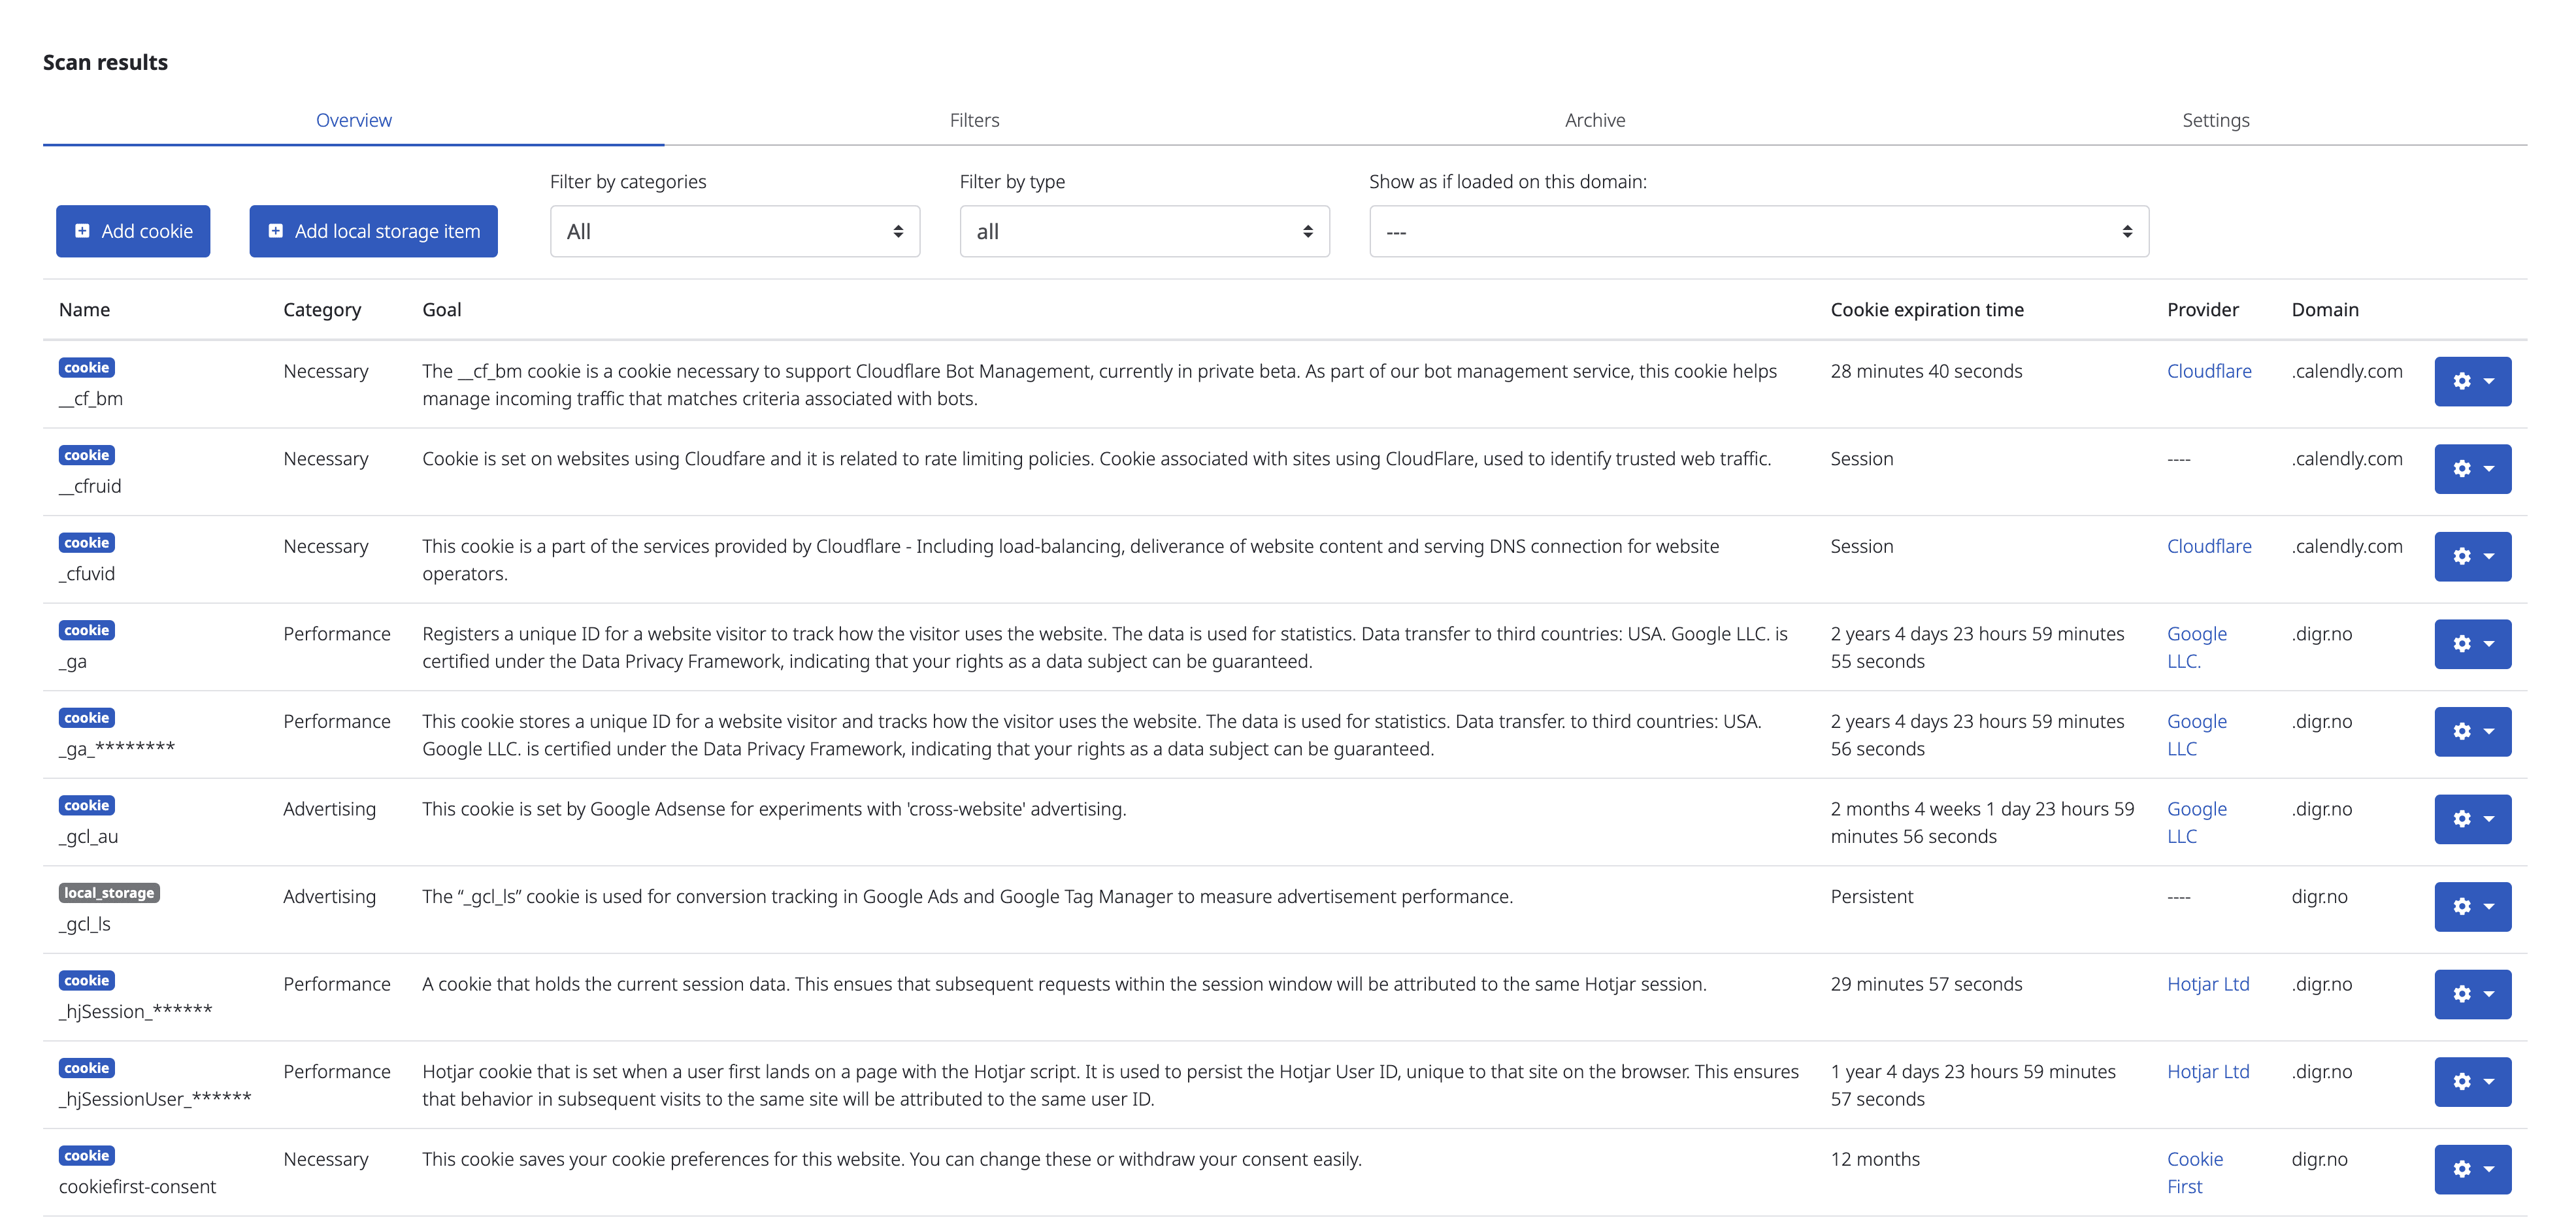Image resolution: width=2576 pixels, height=1218 pixels.
Task: Expand the domain selection dropdown
Action: tap(1758, 232)
